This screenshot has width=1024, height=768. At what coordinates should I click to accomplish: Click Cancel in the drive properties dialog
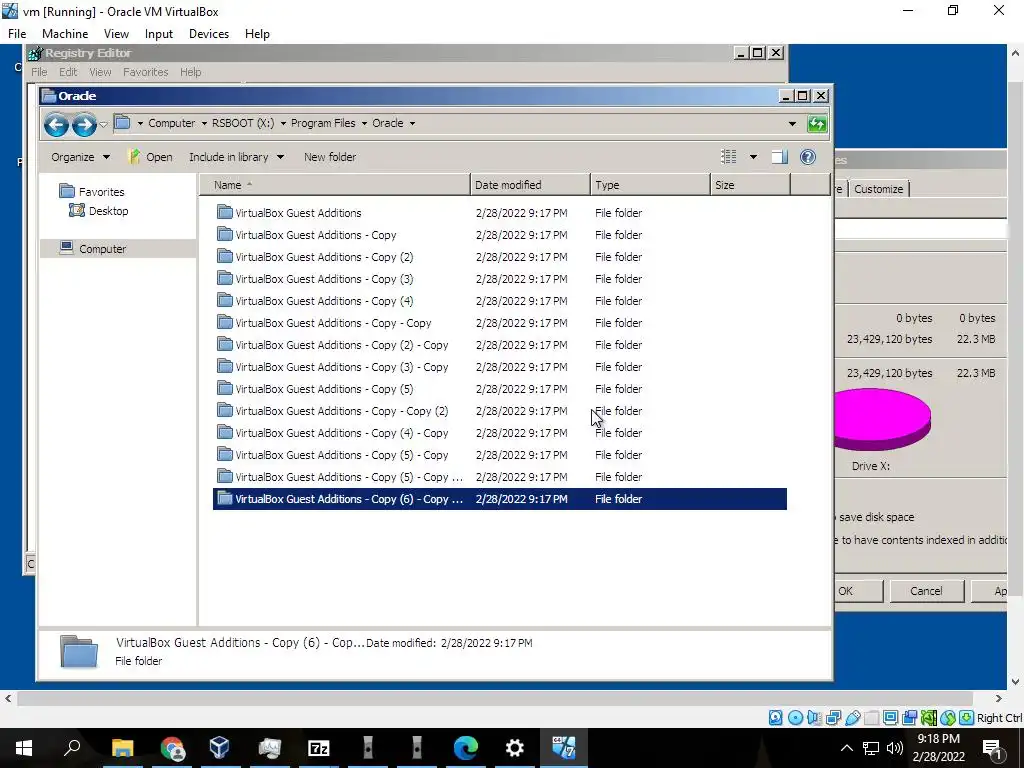(926, 591)
